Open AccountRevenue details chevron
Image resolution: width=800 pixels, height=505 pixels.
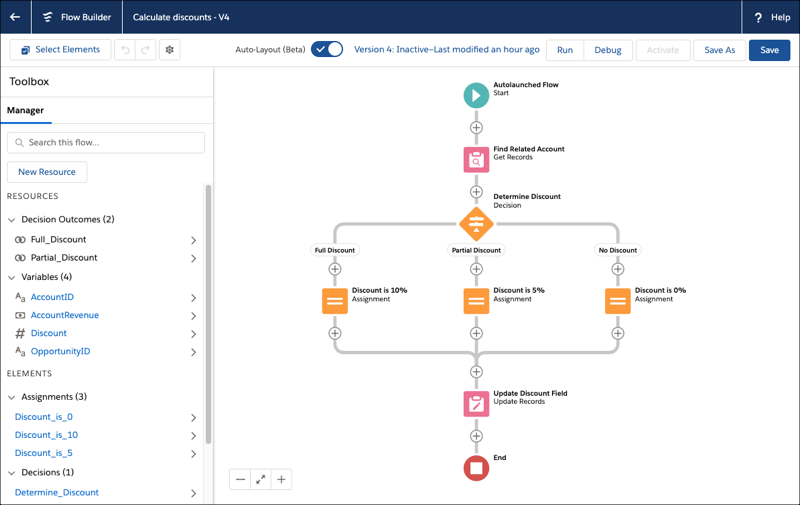[193, 316]
